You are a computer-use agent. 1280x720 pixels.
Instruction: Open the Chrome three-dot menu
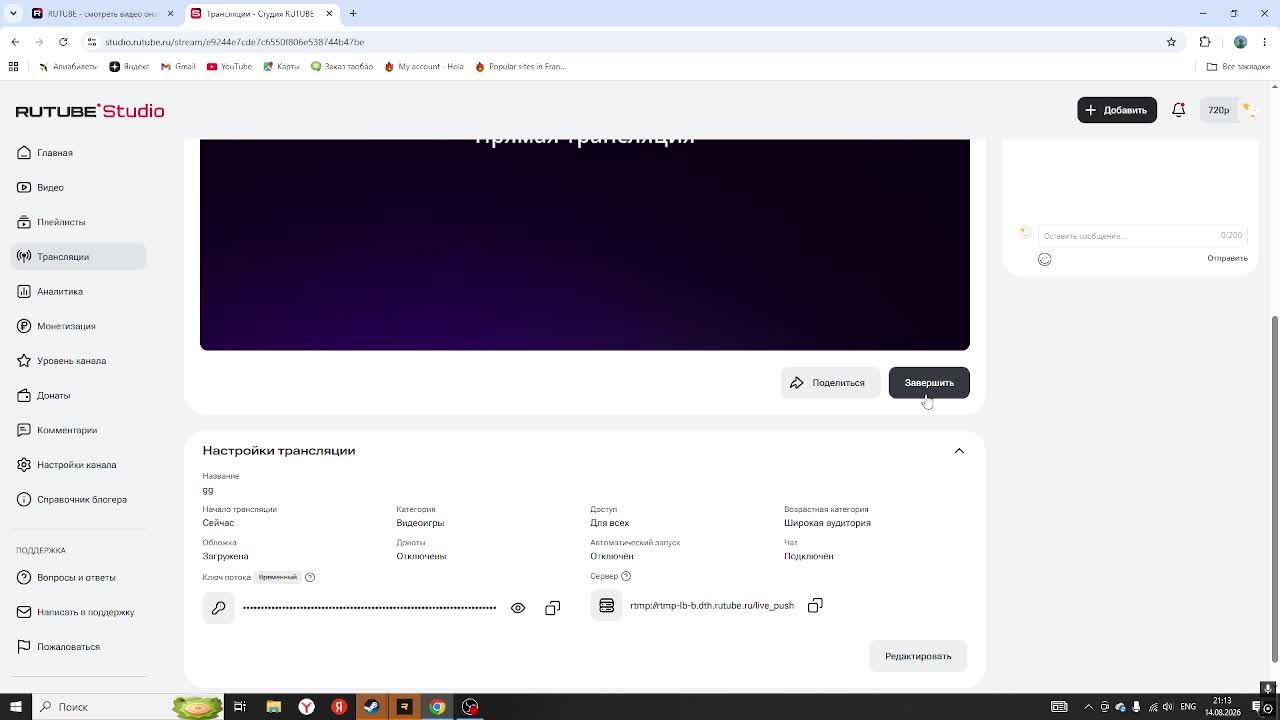coord(1265,42)
